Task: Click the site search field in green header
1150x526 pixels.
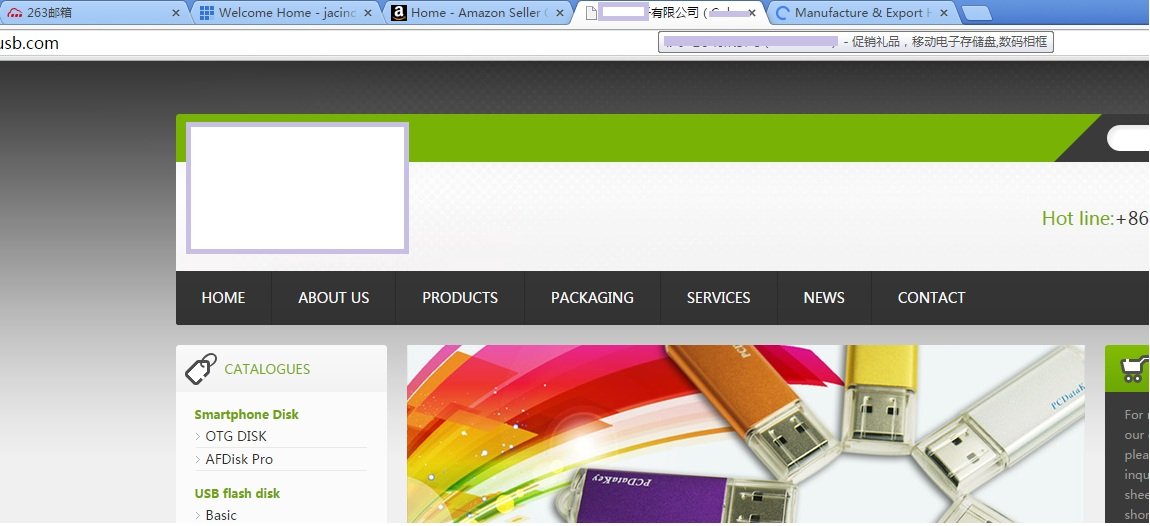Action: [x=1128, y=138]
